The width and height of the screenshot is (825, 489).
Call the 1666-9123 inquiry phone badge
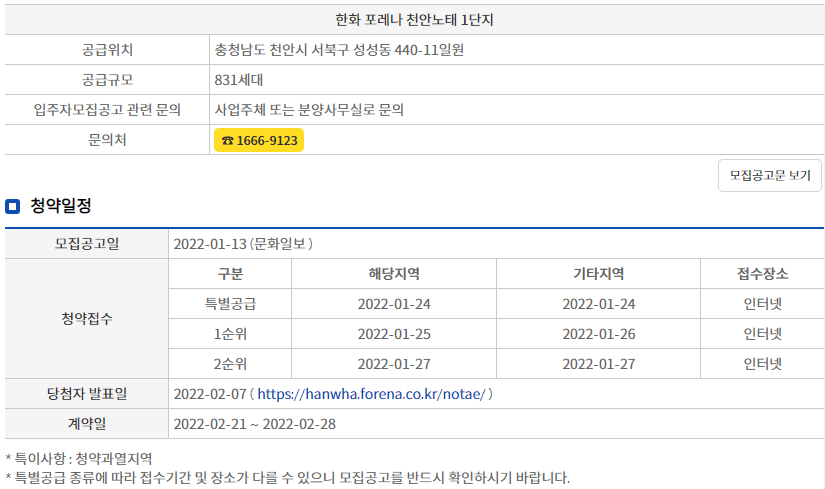[x=259, y=140]
